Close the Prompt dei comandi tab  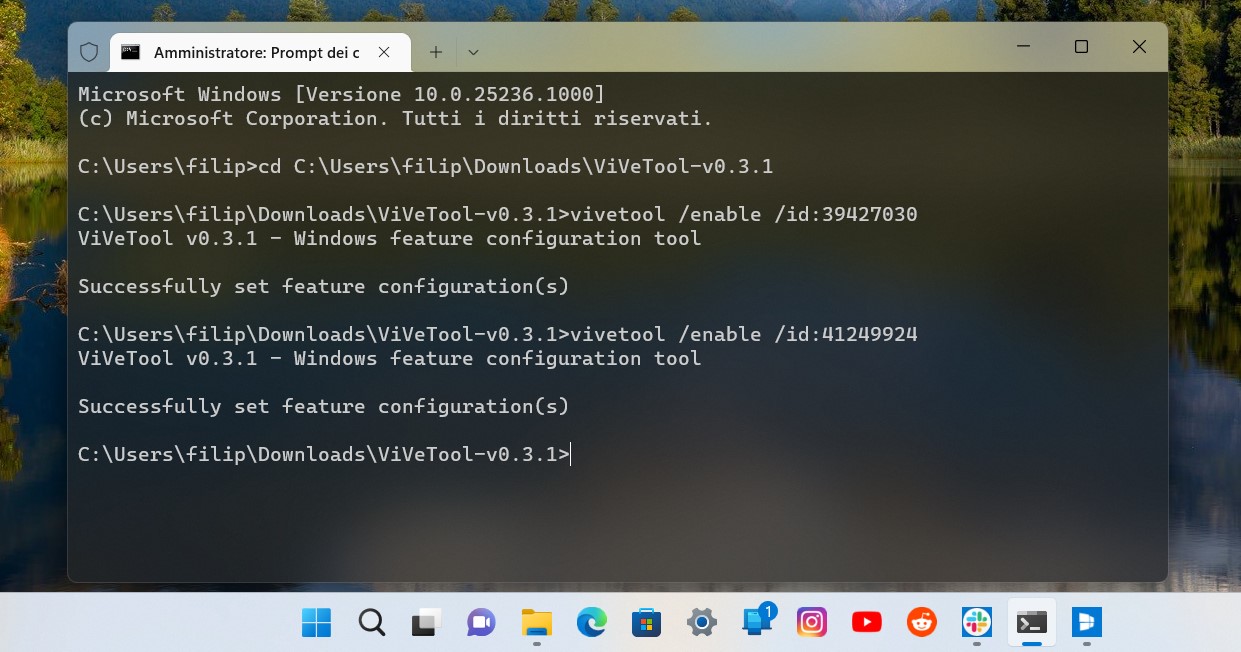click(385, 52)
